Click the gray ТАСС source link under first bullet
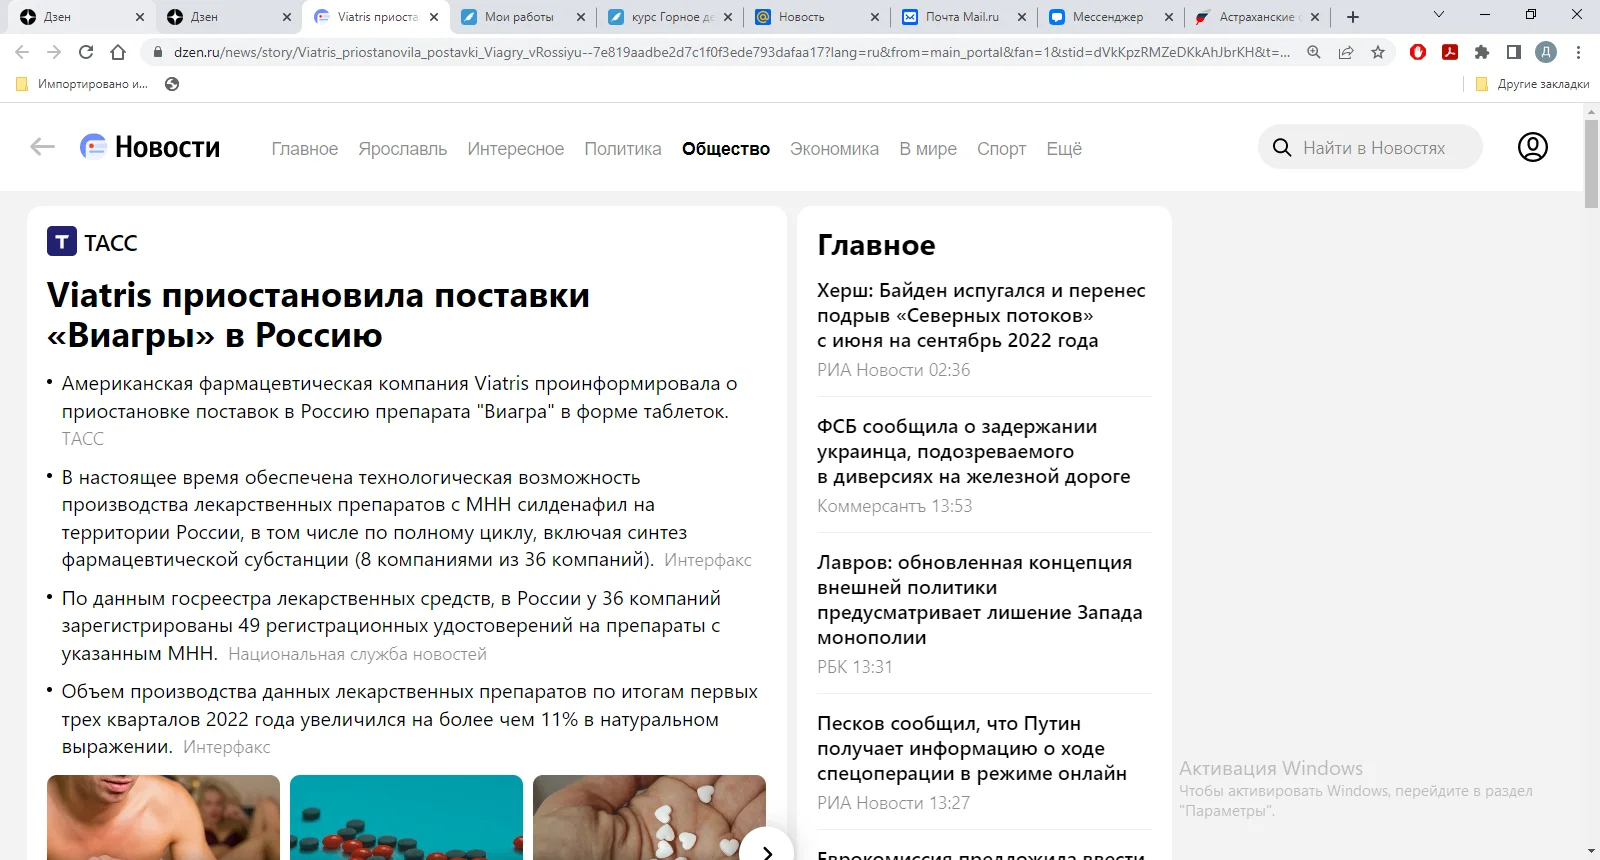This screenshot has width=1600, height=860. (83, 439)
